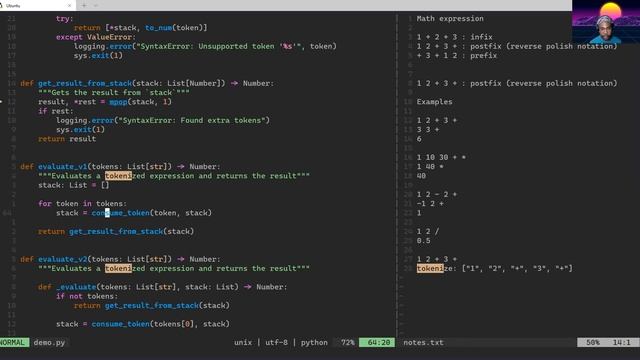Screen dimensions: 640x360
Task: Click the 'Found extra tokens' logging.error line
Action: pos(163,120)
